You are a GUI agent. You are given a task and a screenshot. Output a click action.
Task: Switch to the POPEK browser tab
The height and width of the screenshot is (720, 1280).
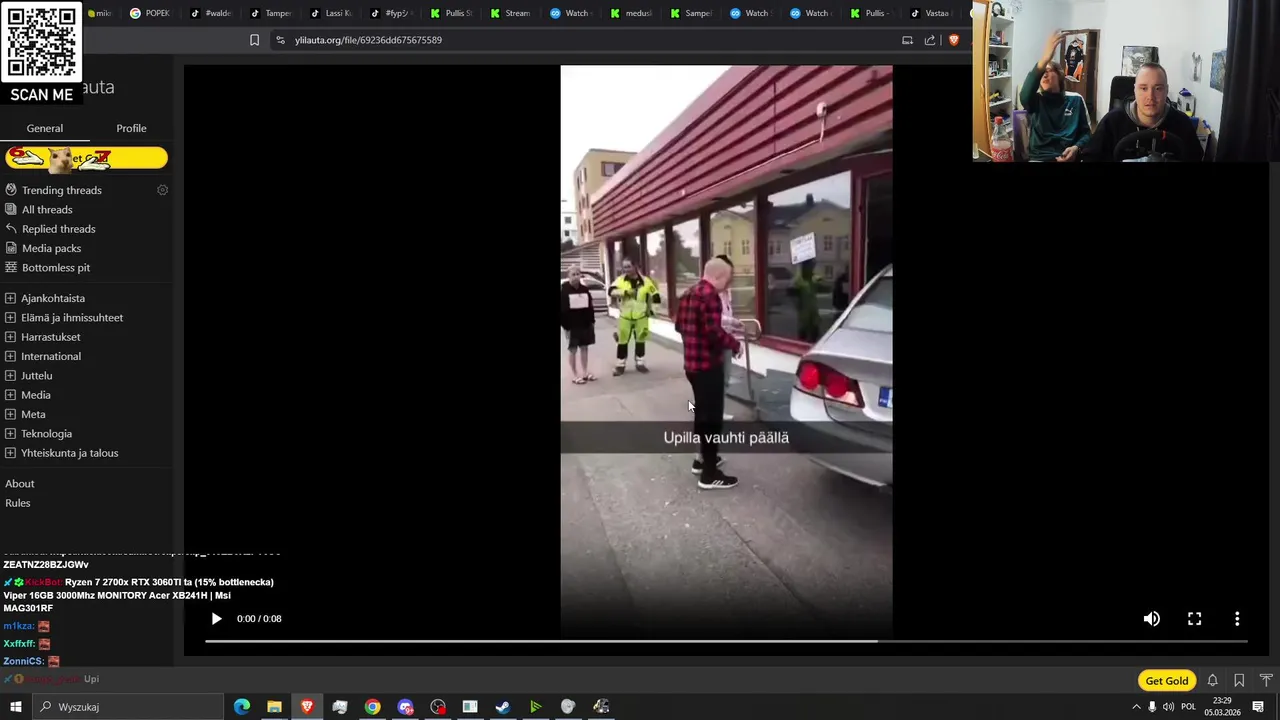coord(152,13)
